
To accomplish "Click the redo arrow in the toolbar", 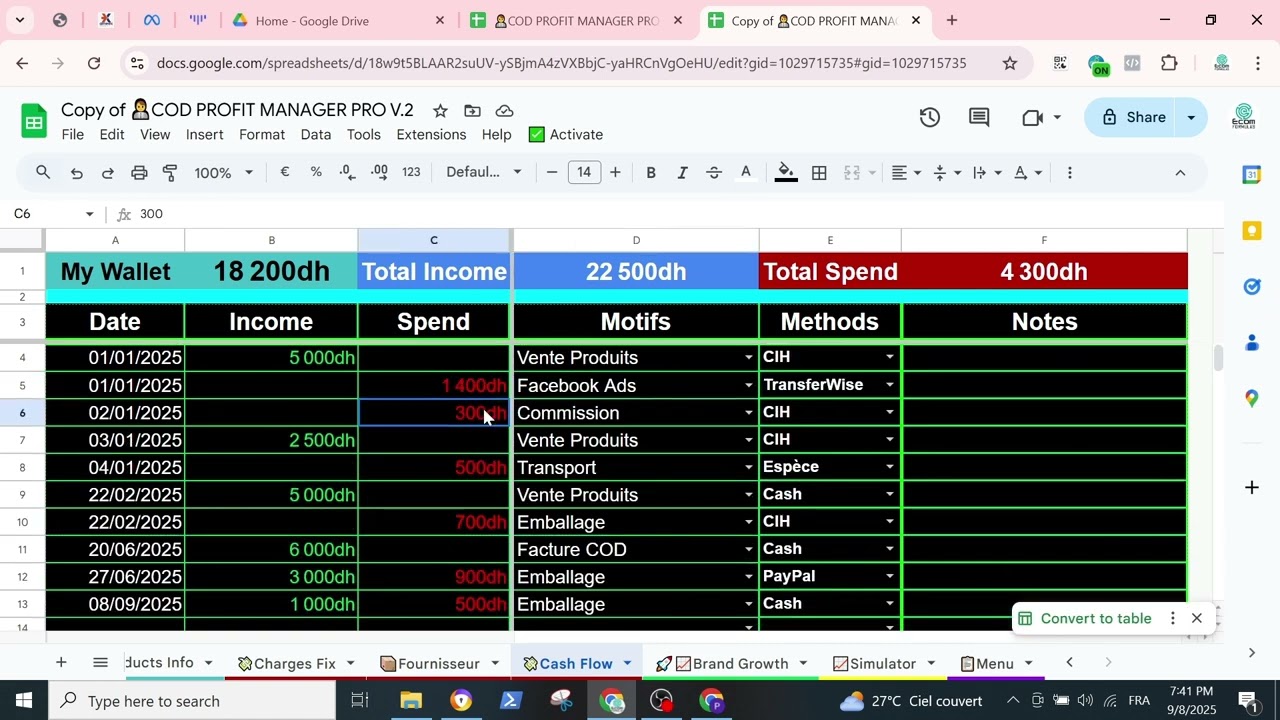I will coord(107,173).
